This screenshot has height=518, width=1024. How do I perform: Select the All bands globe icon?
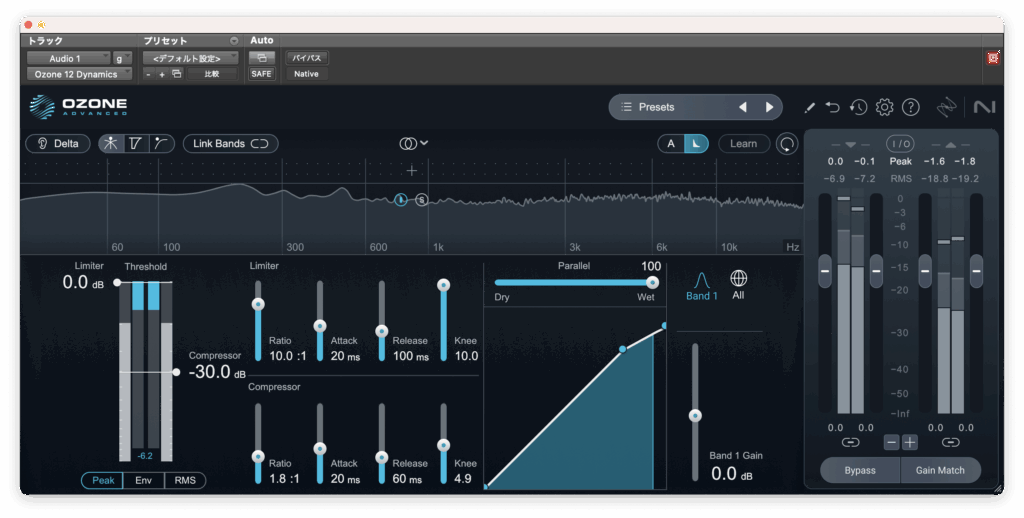[x=738, y=279]
